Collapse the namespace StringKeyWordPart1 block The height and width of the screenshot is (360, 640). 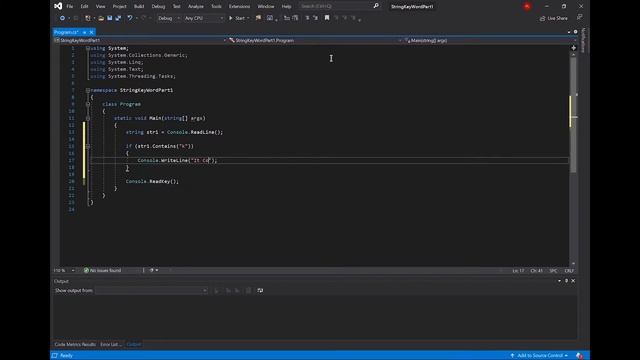[x=87, y=90]
